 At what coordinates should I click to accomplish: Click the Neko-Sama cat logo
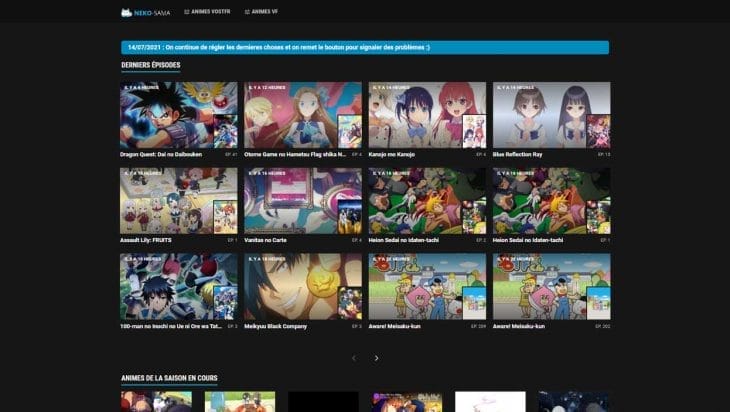pyautogui.click(x=125, y=12)
